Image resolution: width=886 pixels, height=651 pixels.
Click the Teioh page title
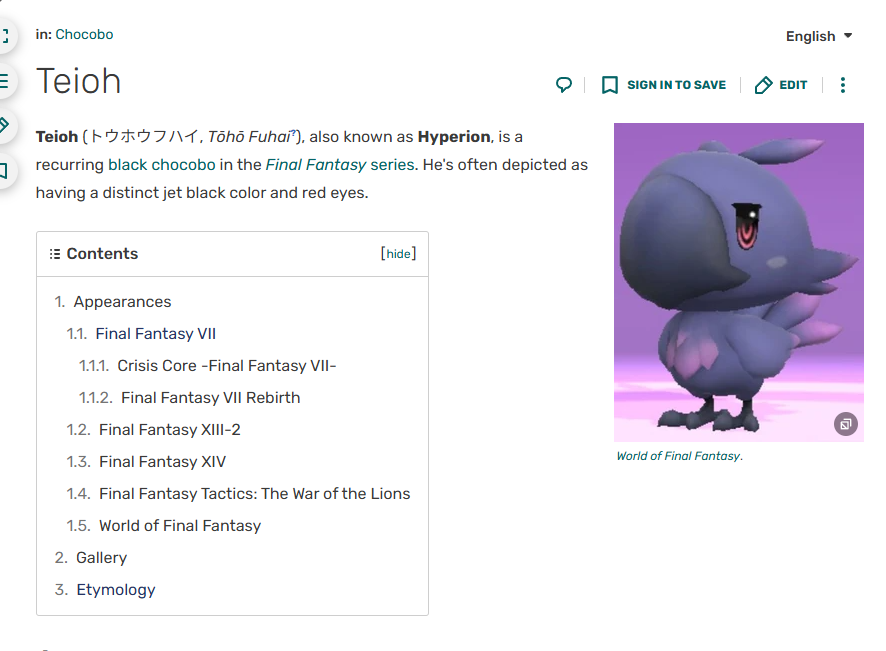pyautogui.click(x=79, y=81)
